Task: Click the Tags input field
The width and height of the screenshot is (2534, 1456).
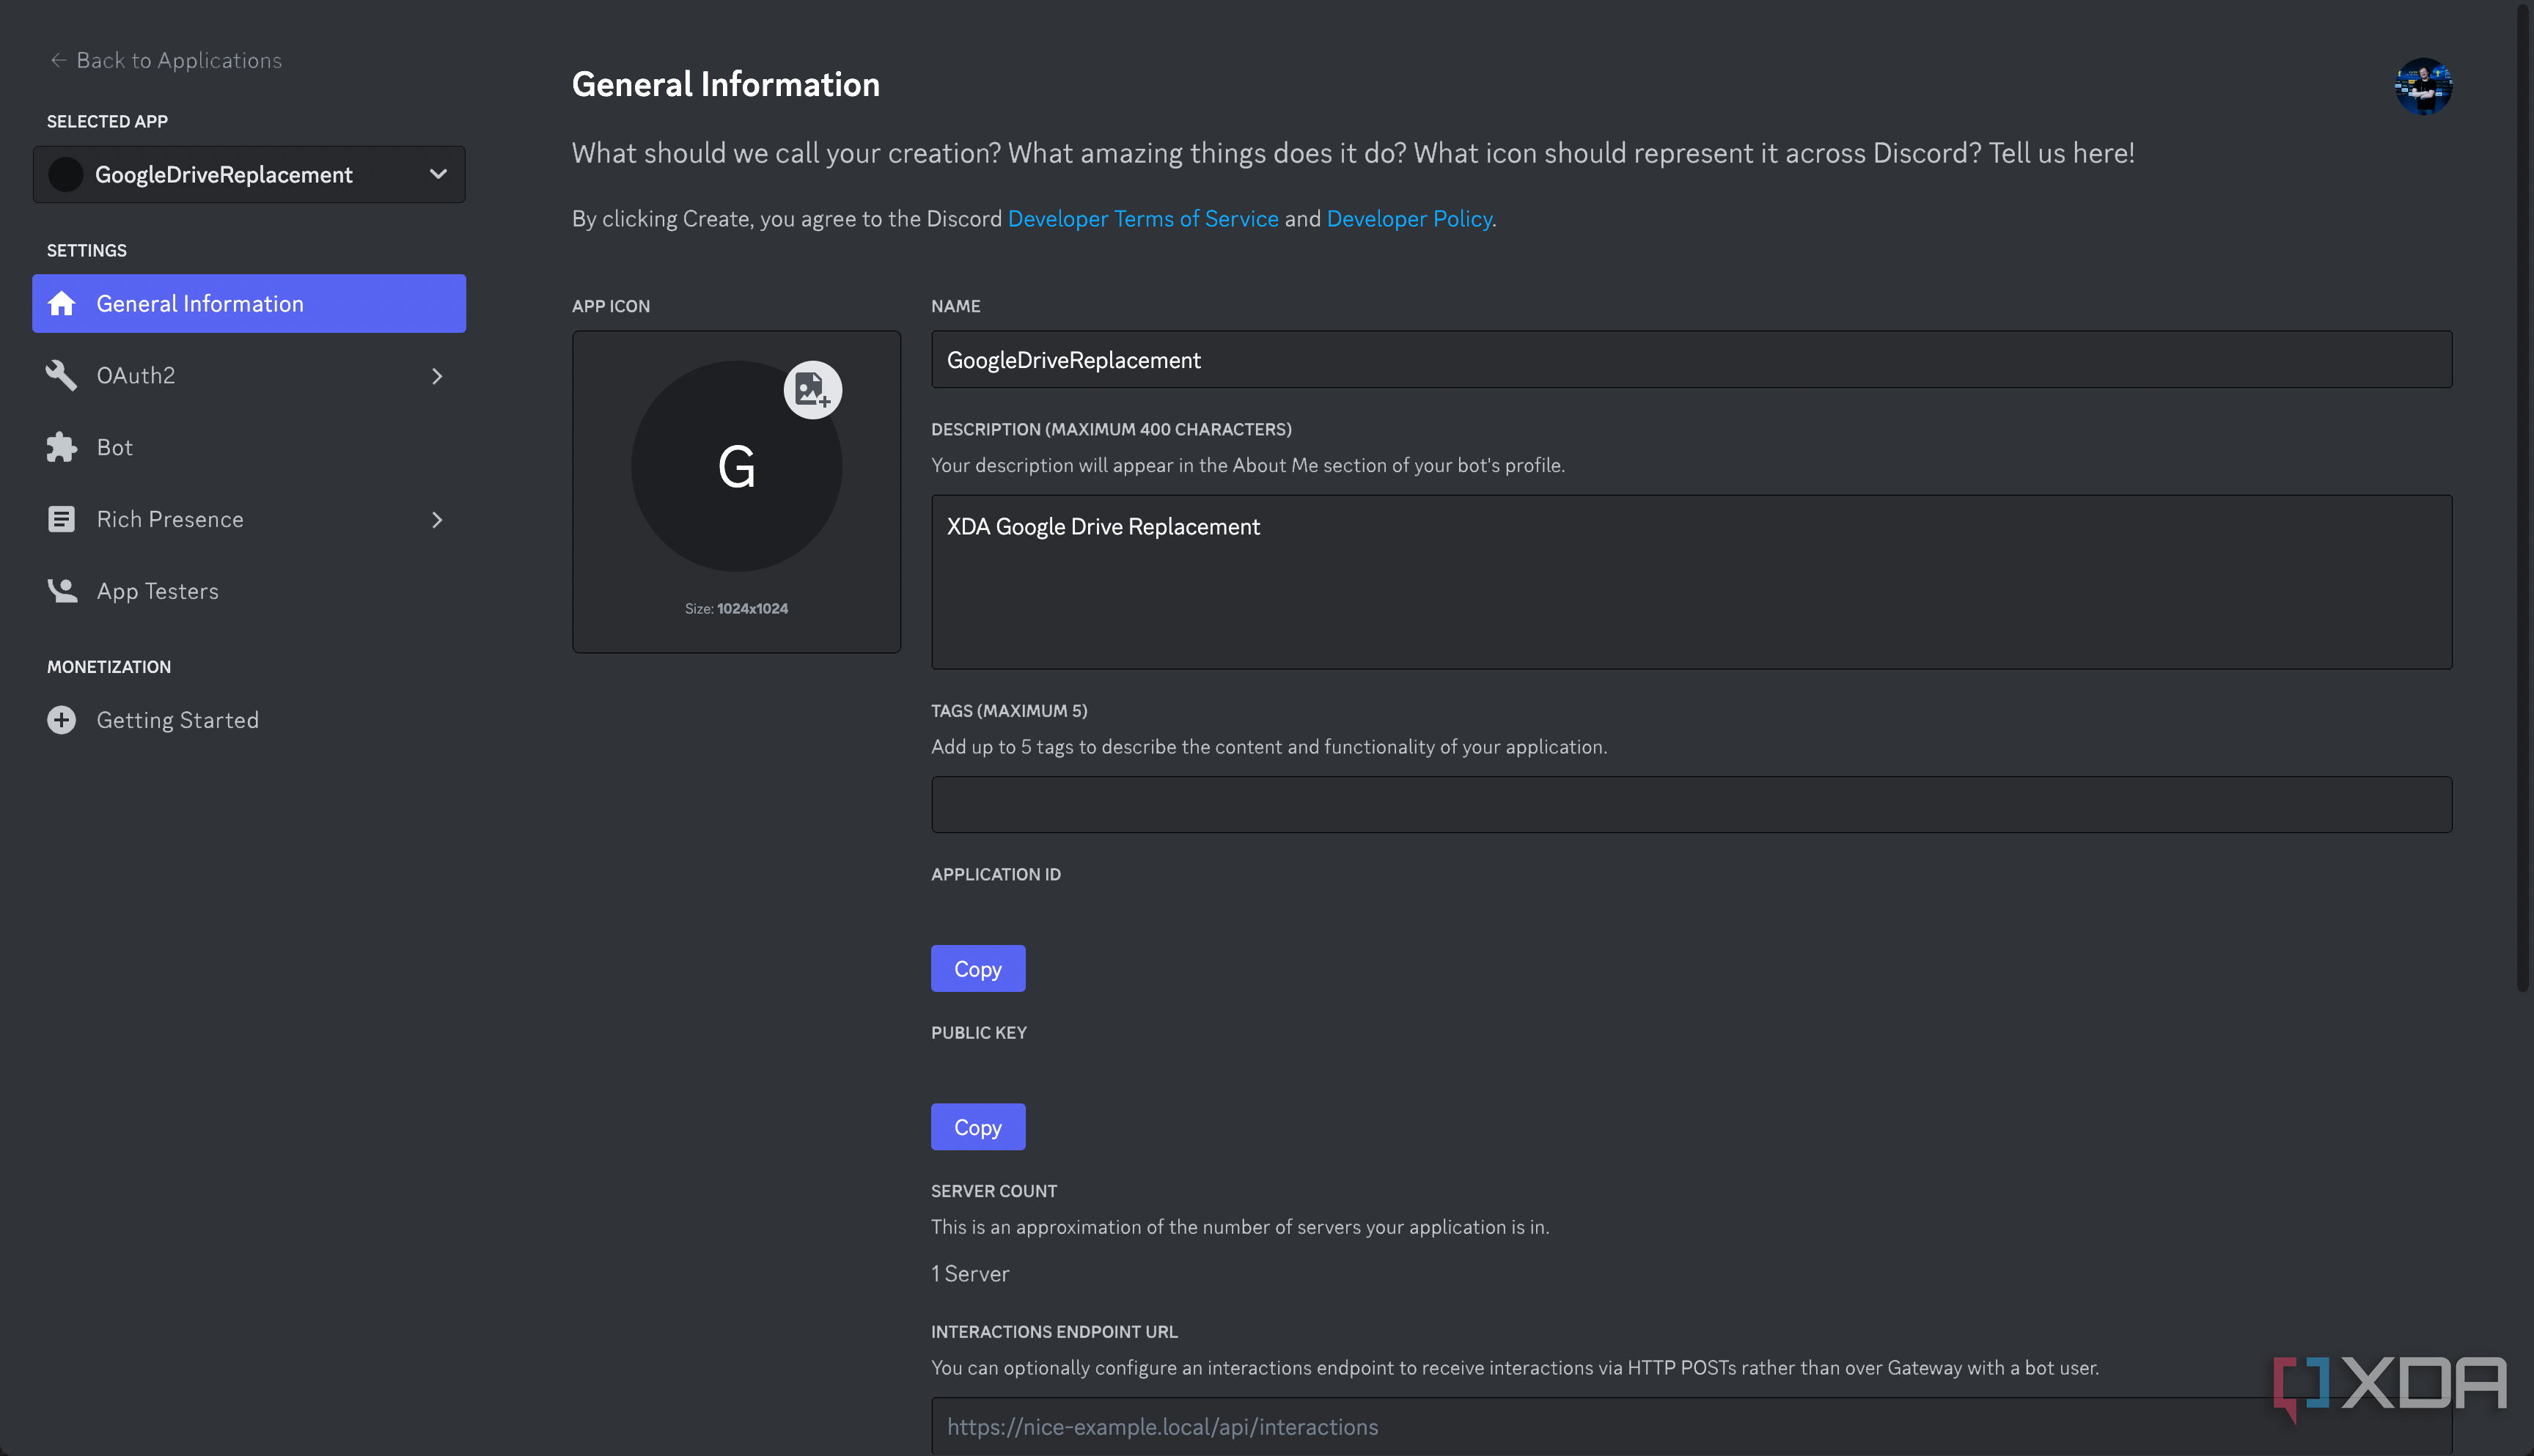Action: (x=1690, y=804)
